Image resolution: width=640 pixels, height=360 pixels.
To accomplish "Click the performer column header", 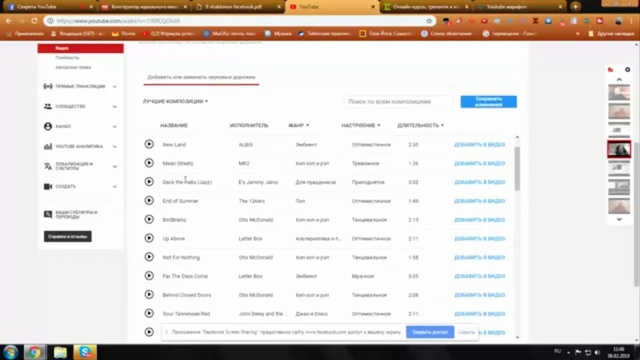I will pos(249,125).
